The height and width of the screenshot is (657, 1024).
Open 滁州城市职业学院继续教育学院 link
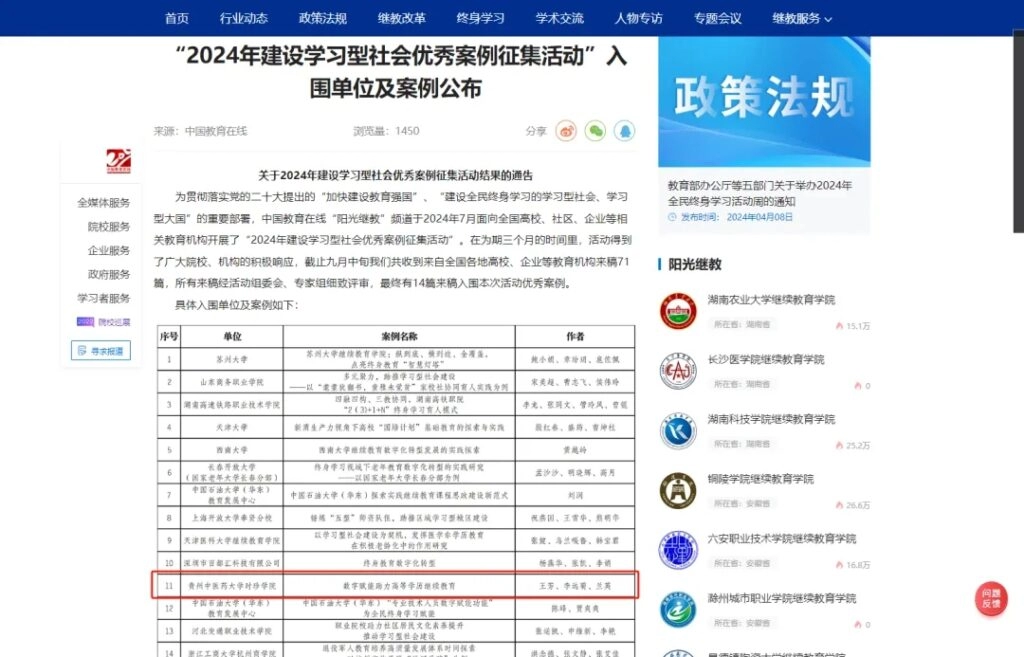pyautogui.click(x=782, y=598)
